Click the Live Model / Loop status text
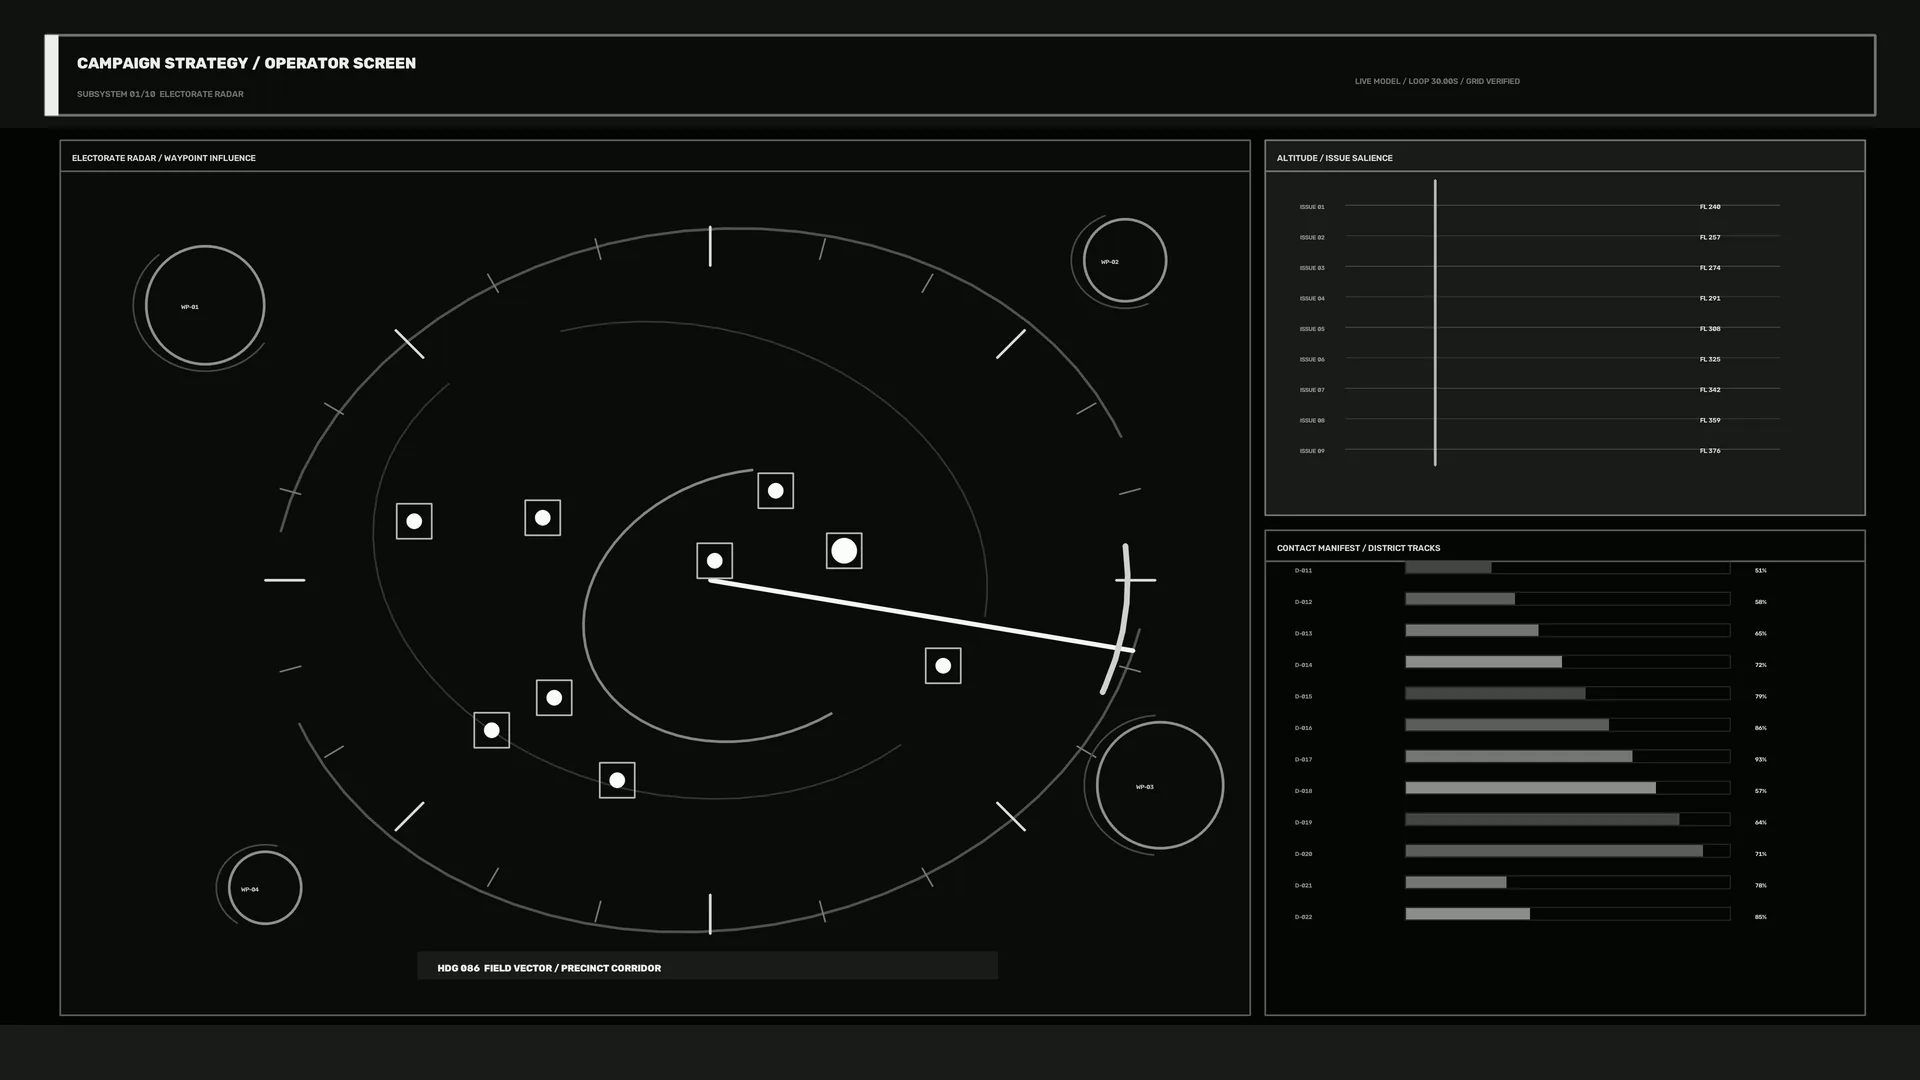The image size is (1920, 1080). (1437, 81)
